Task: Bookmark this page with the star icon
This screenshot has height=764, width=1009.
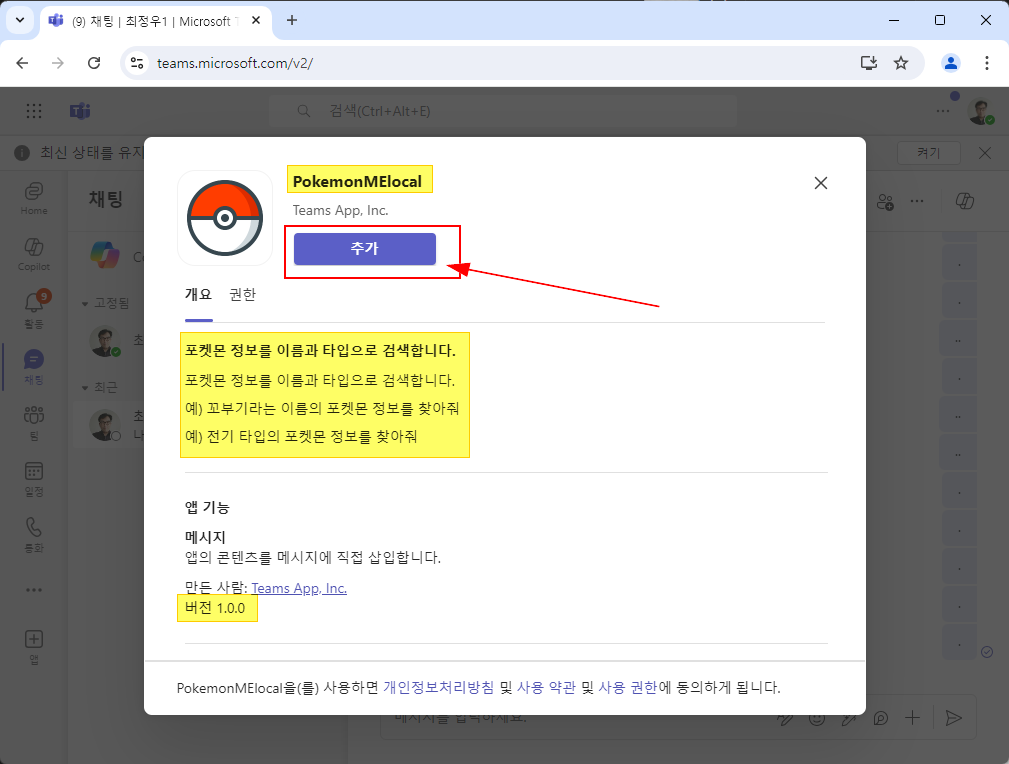Action: [901, 63]
